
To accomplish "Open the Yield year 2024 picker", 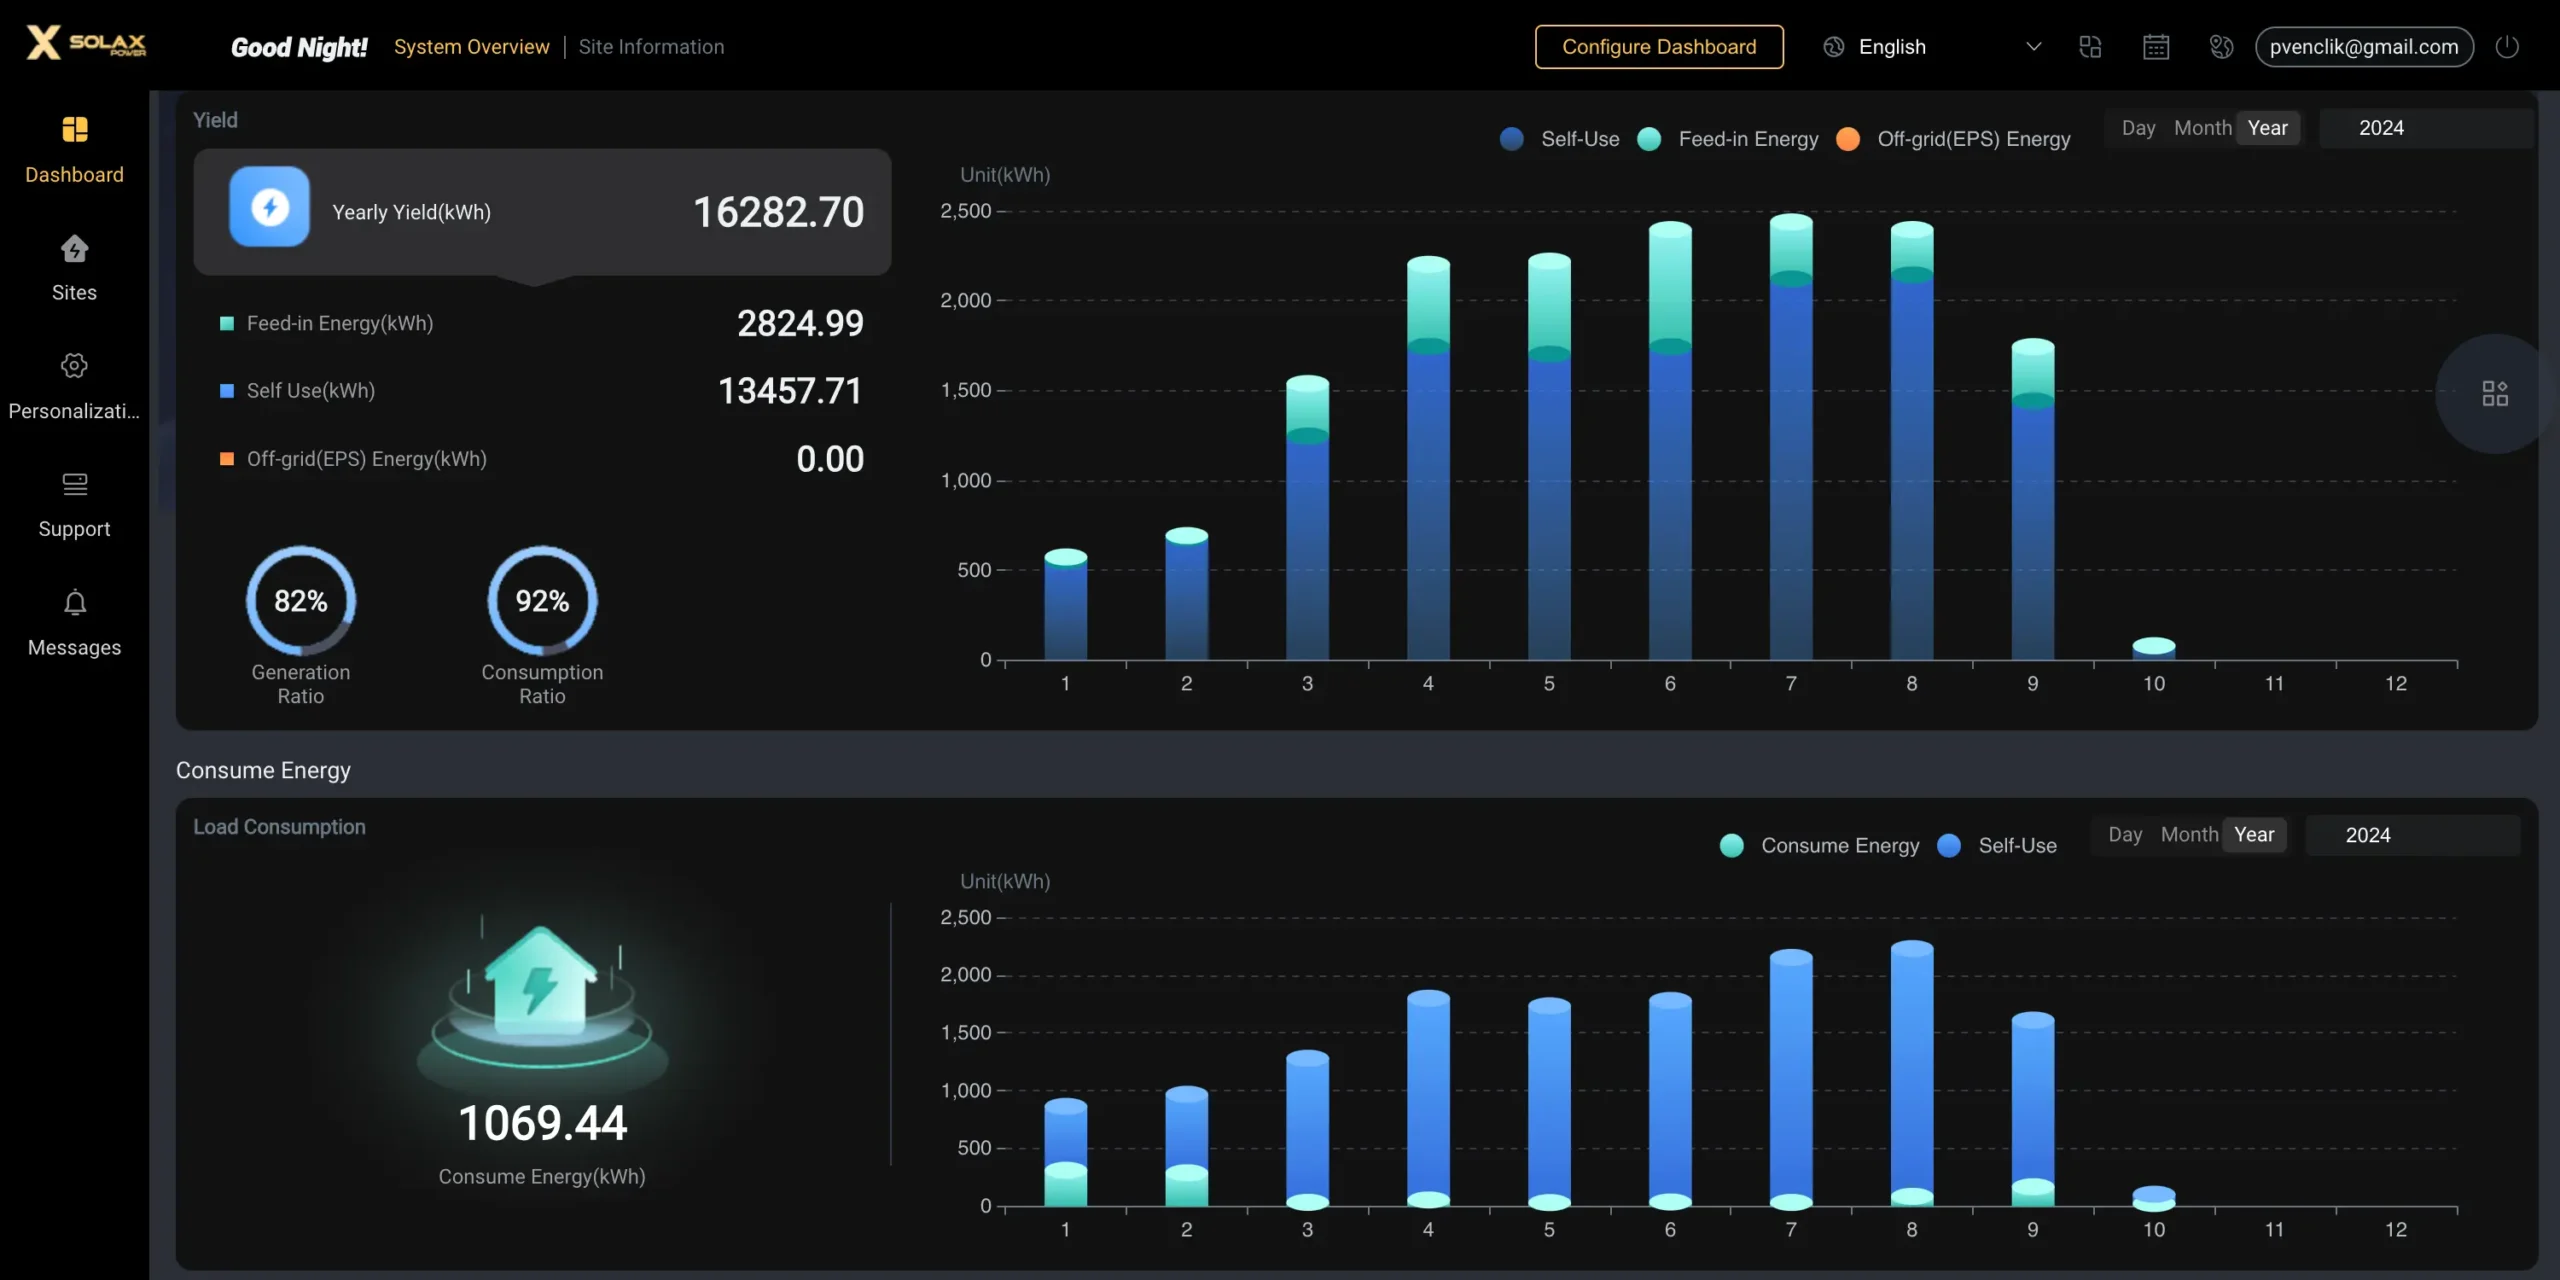I will pos(2426,128).
